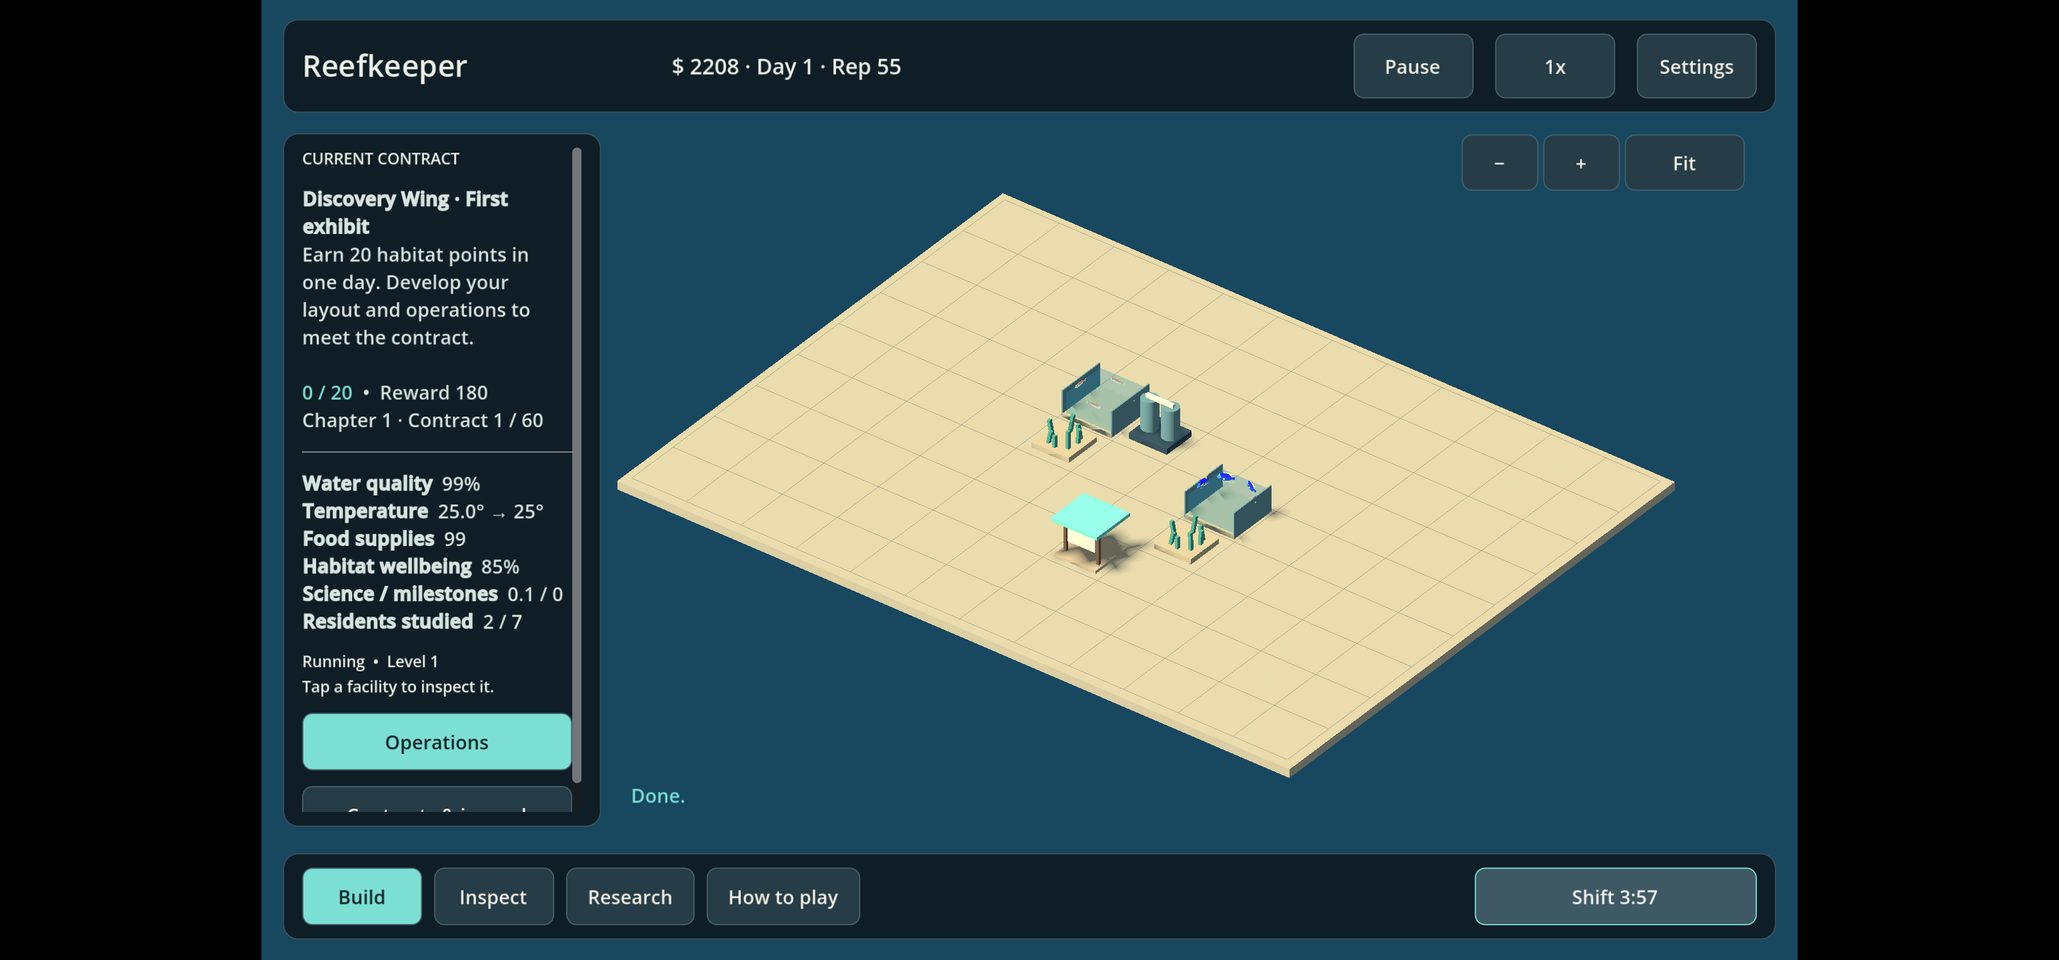Screen dimensions: 2059x960
Task: Click the Running • Level 1 status
Action: click(370, 661)
